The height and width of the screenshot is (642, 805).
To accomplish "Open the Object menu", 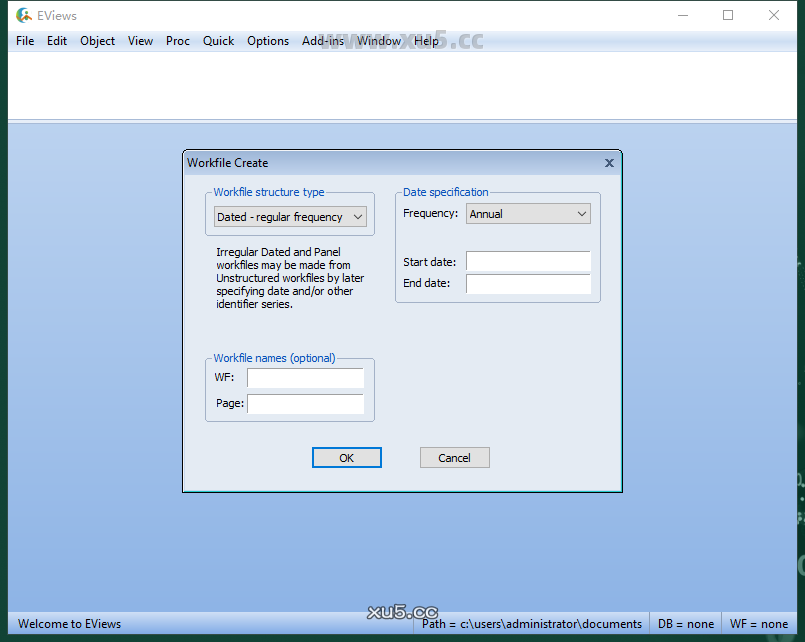I will coord(97,41).
